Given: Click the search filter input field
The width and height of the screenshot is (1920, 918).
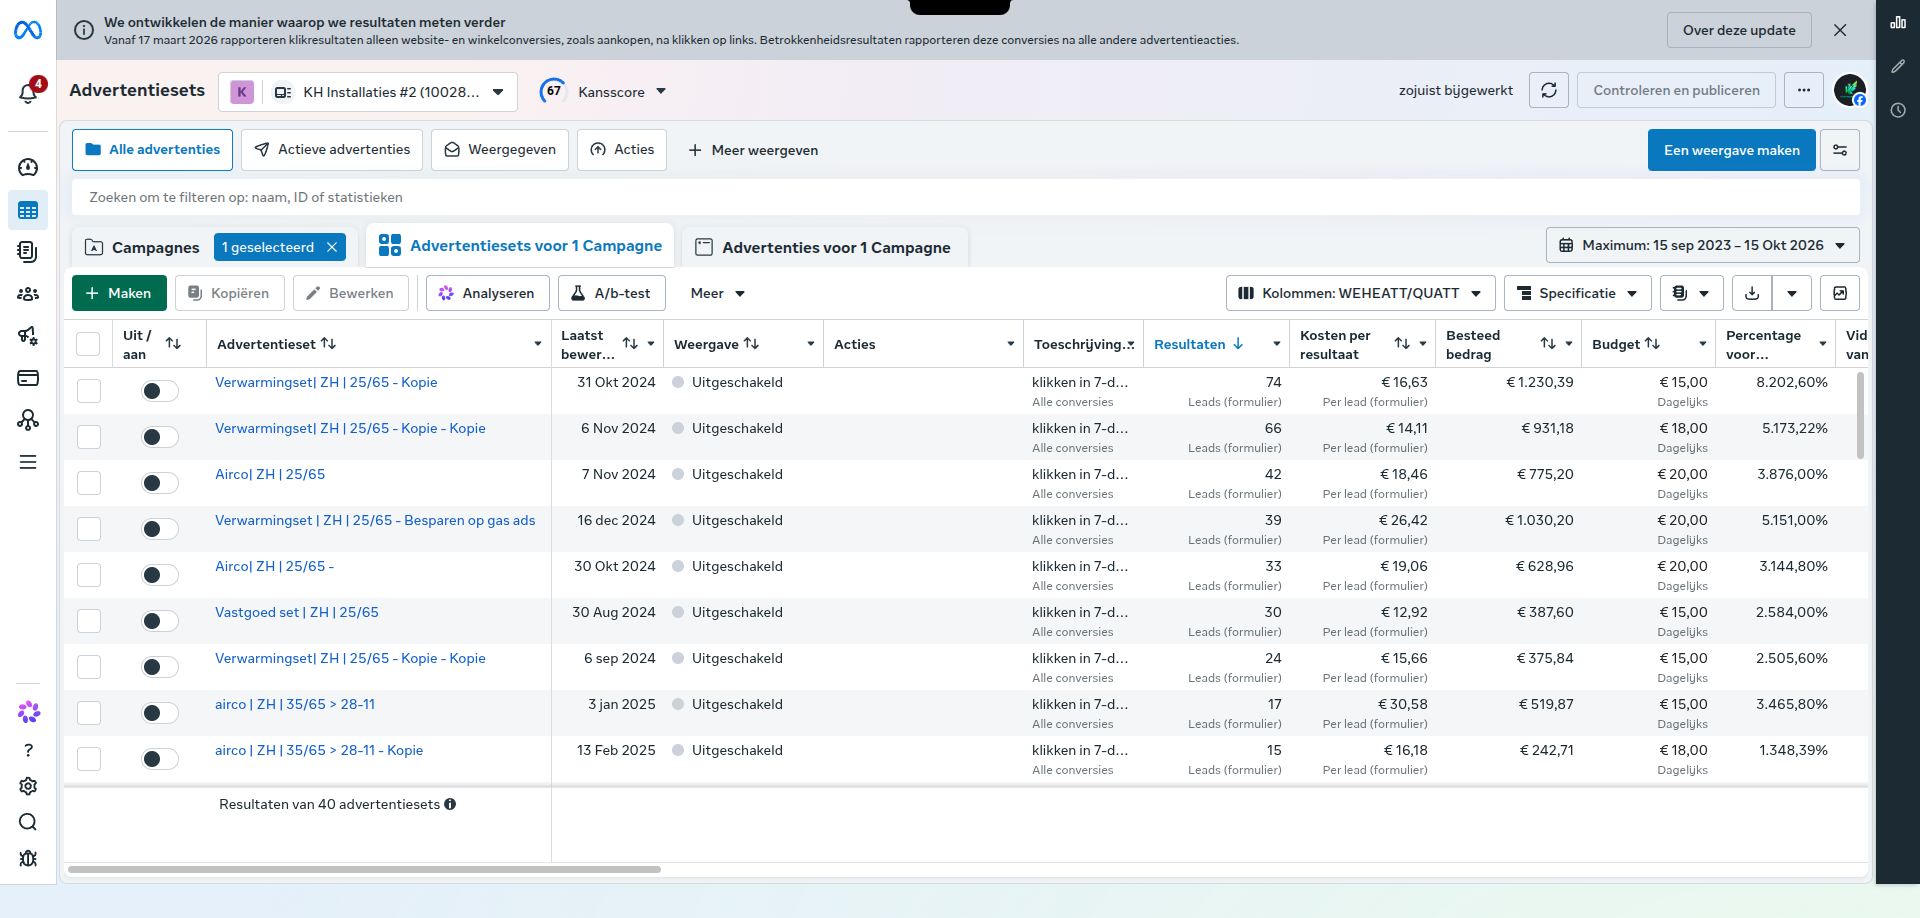Looking at the screenshot, I should tap(965, 197).
